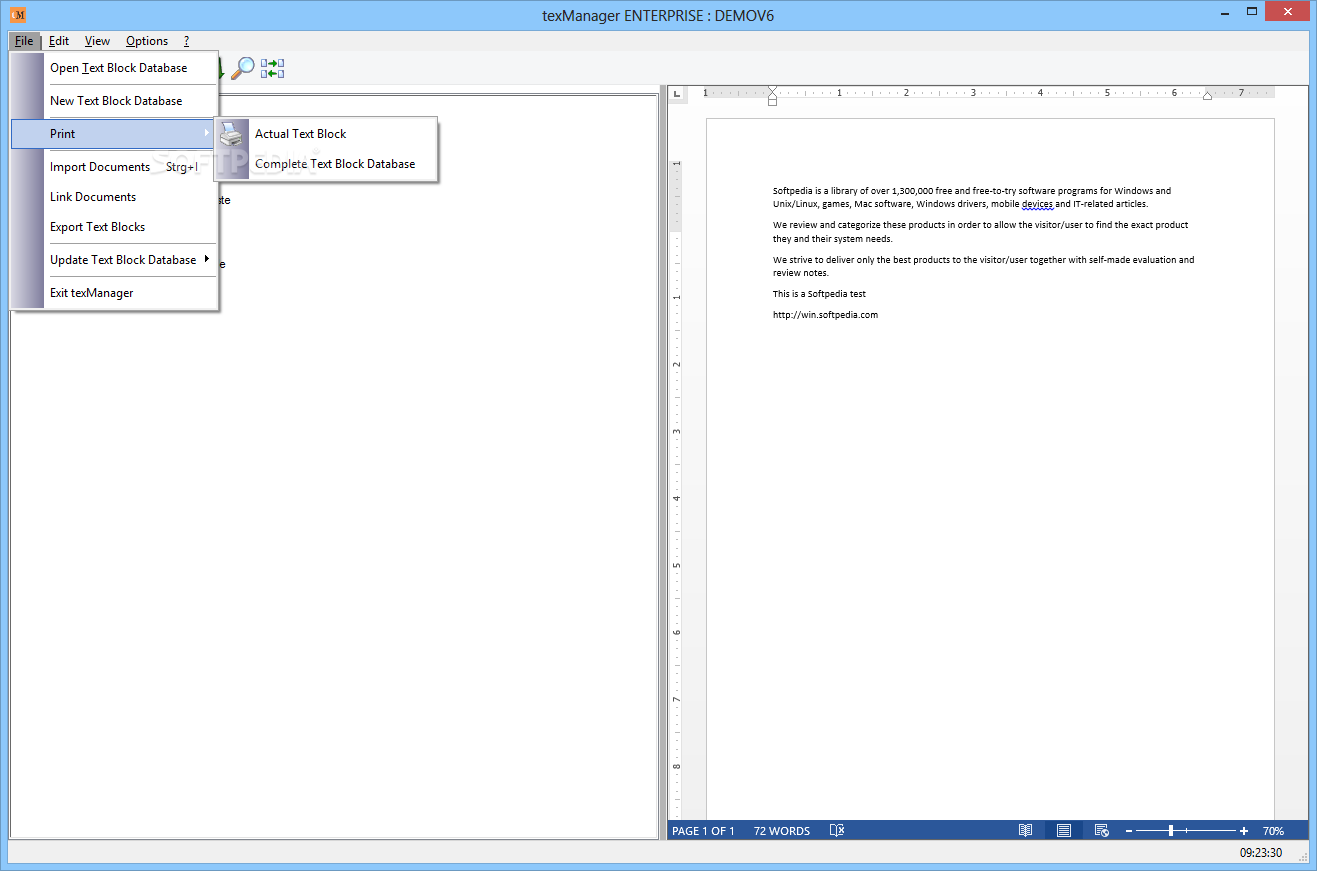Click the zoom out minus icon
Screen dimensions: 1317x871
click(1129, 831)
